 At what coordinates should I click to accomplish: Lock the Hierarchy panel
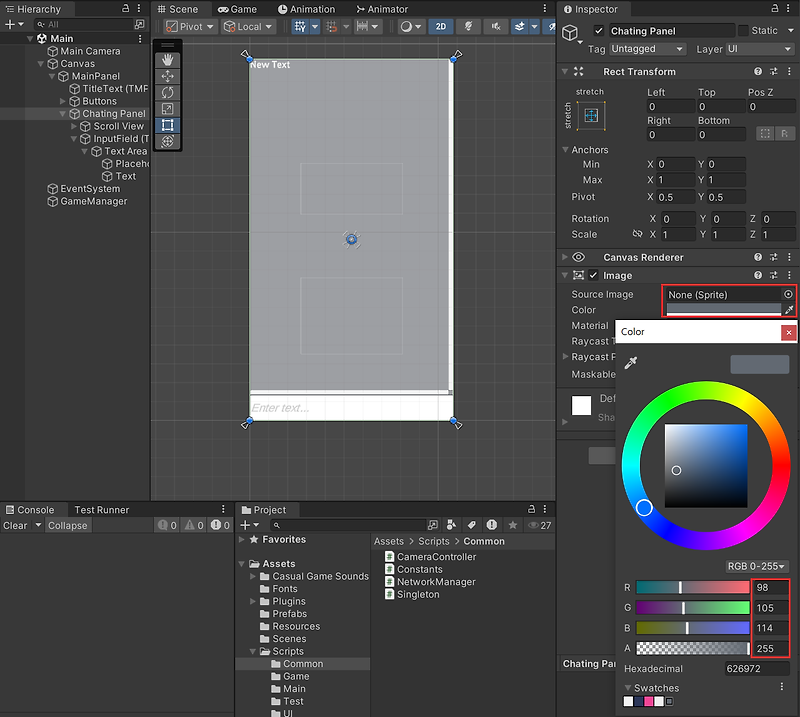[125, 8]
